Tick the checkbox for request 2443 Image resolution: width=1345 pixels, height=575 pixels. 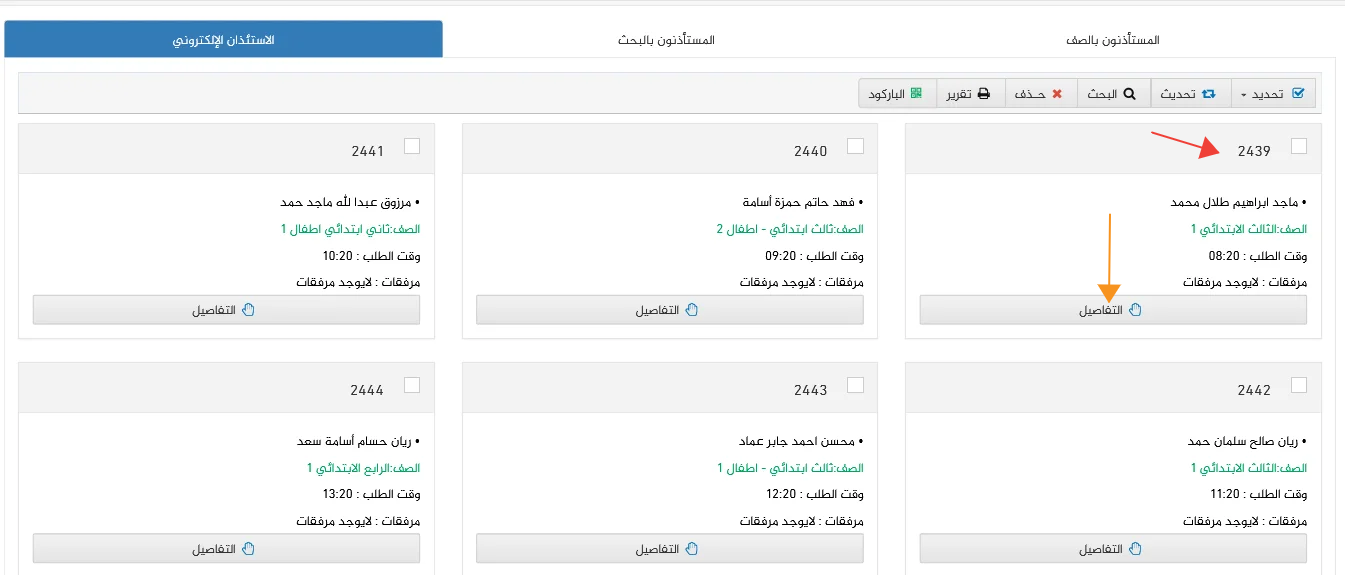pyautogui.click(x=855, y=385)
